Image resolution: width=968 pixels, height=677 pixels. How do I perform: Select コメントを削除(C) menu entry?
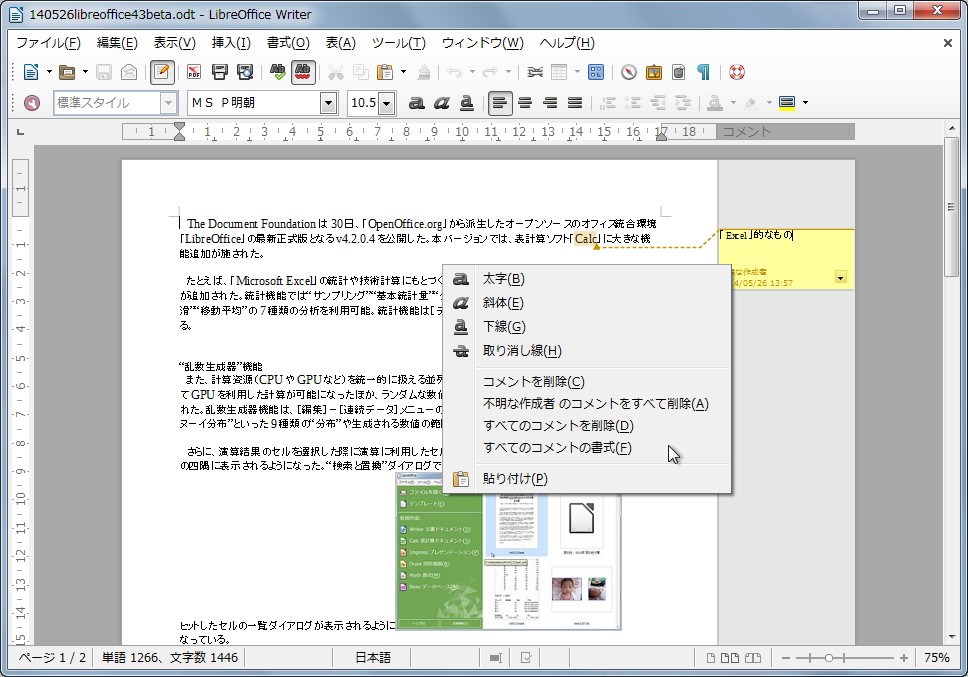587,381
